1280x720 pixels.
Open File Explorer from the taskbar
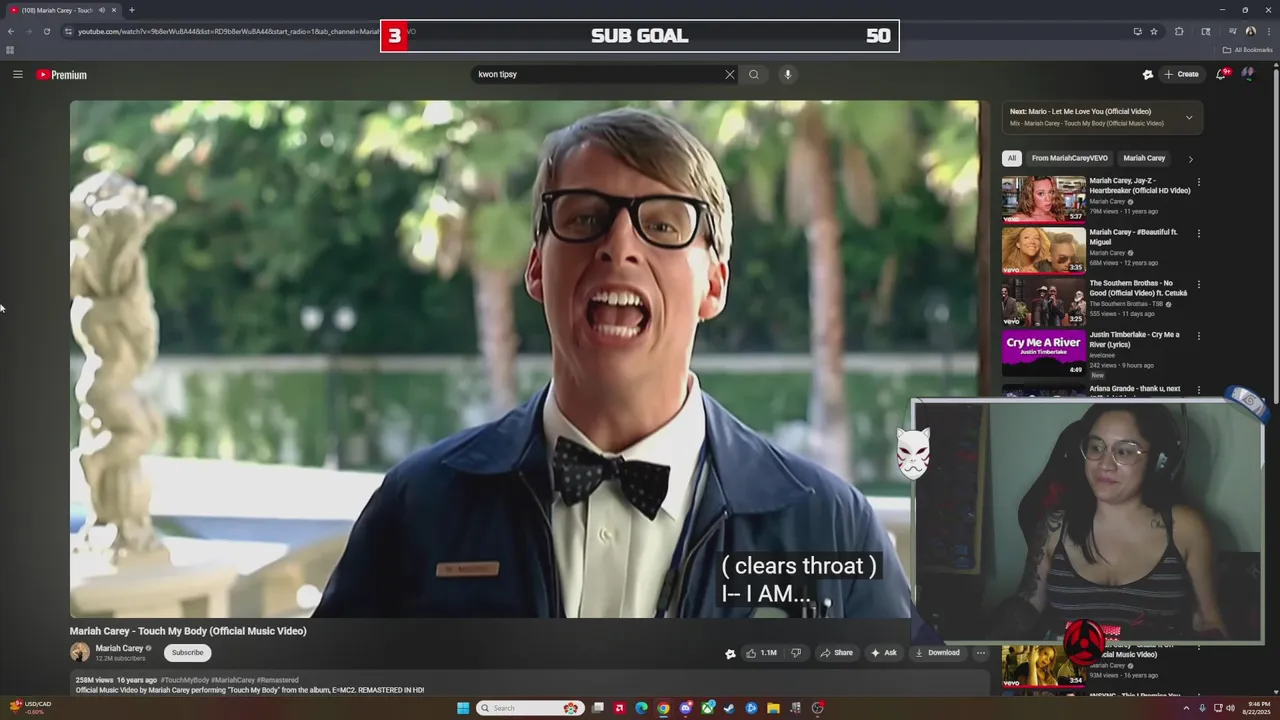click(773, 708)
